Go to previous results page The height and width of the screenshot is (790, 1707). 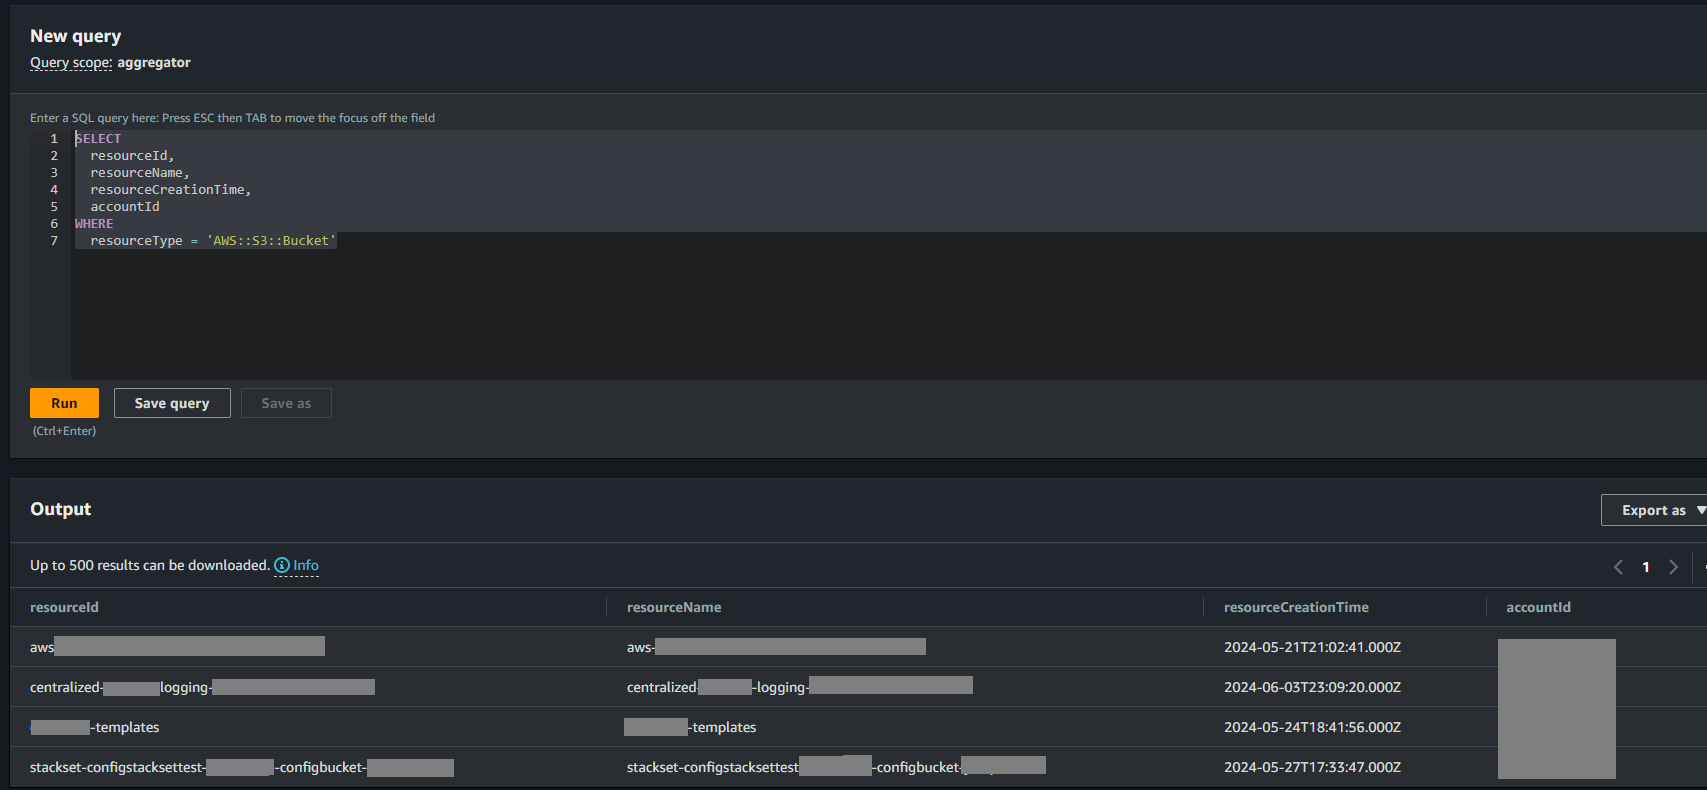point(1618,567)
